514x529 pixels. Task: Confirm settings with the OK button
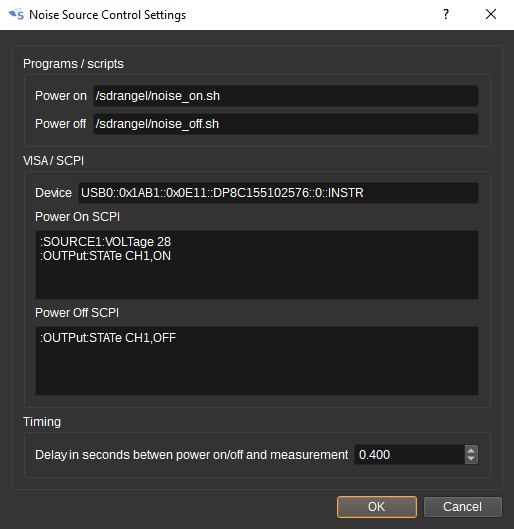pyautogui.click(x=377, y=507)
